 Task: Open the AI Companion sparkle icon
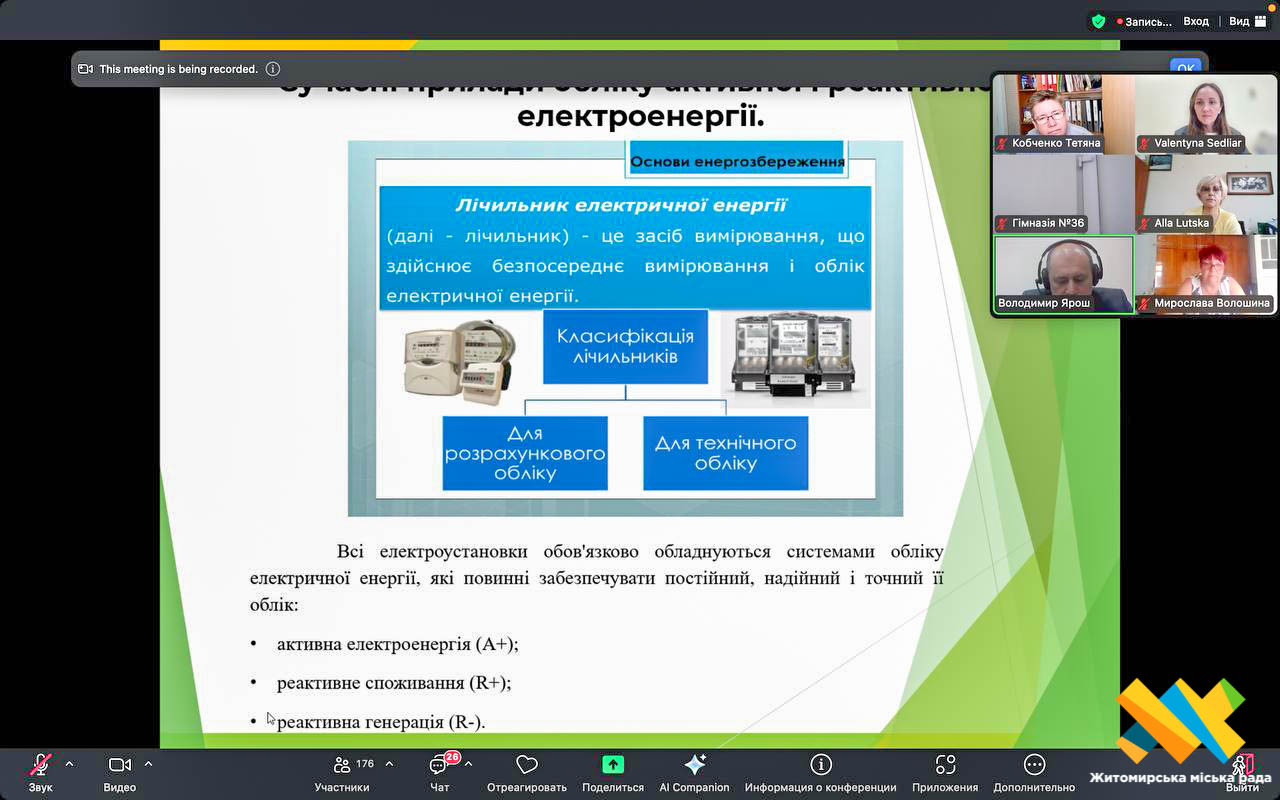click(694, 765)
